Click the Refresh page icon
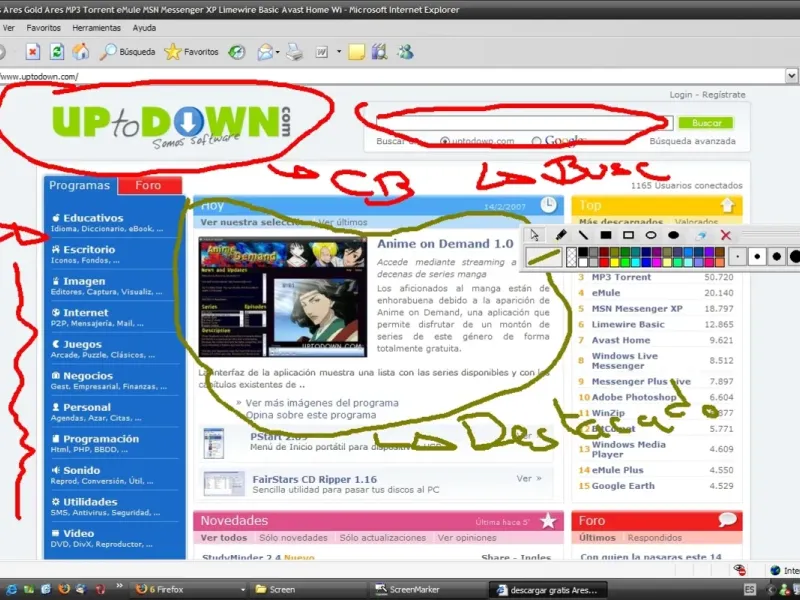The image size is (800, 600). tap(56, 52)
